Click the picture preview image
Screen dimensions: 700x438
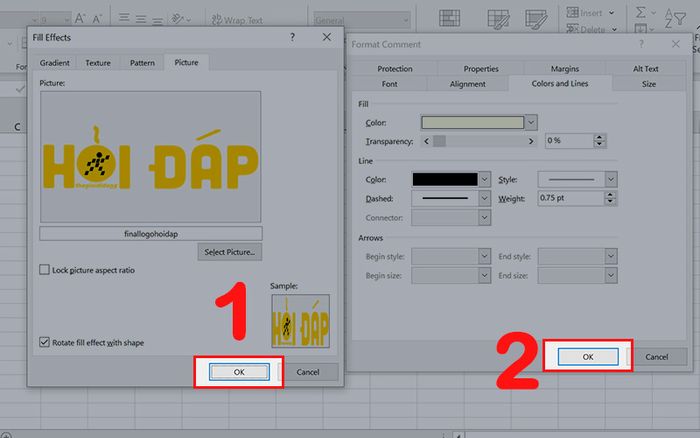click(150, 157)
